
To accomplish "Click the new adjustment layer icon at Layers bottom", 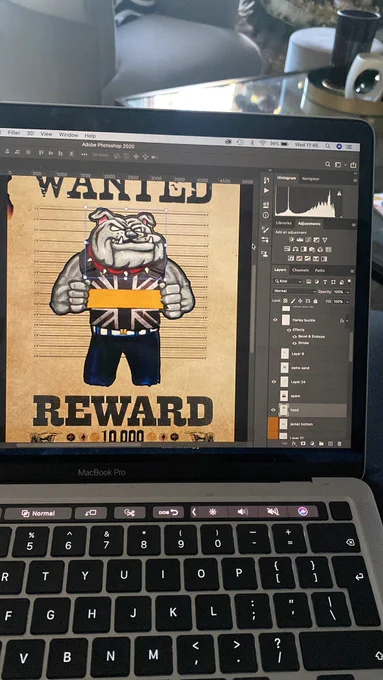I will point(312,444).
